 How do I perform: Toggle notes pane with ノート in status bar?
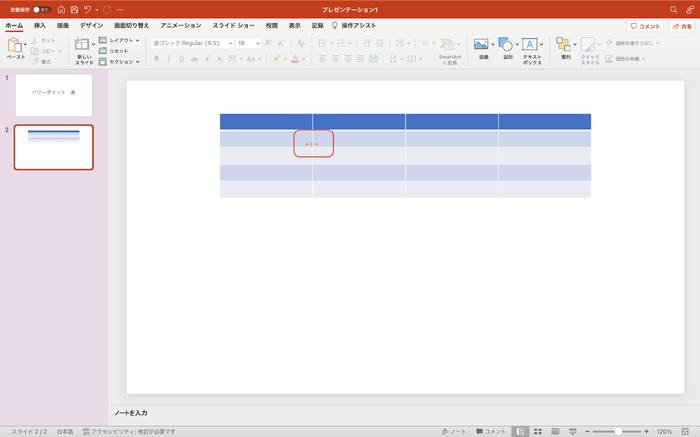454,431
